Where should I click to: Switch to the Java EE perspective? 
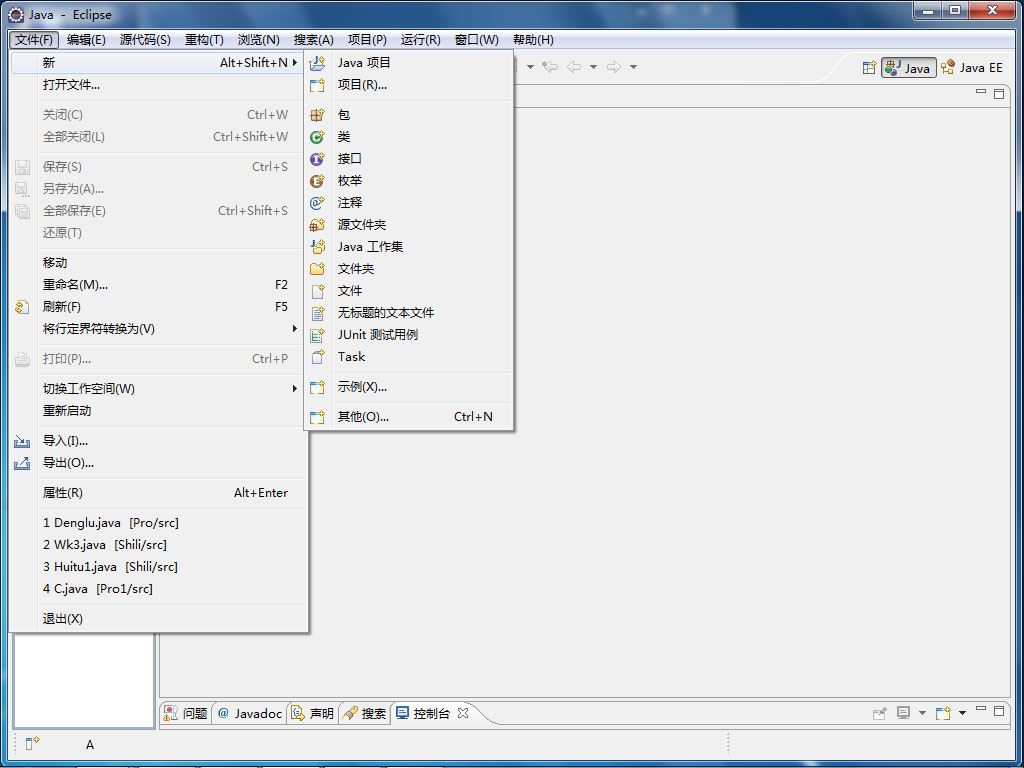tap(972, 67)
